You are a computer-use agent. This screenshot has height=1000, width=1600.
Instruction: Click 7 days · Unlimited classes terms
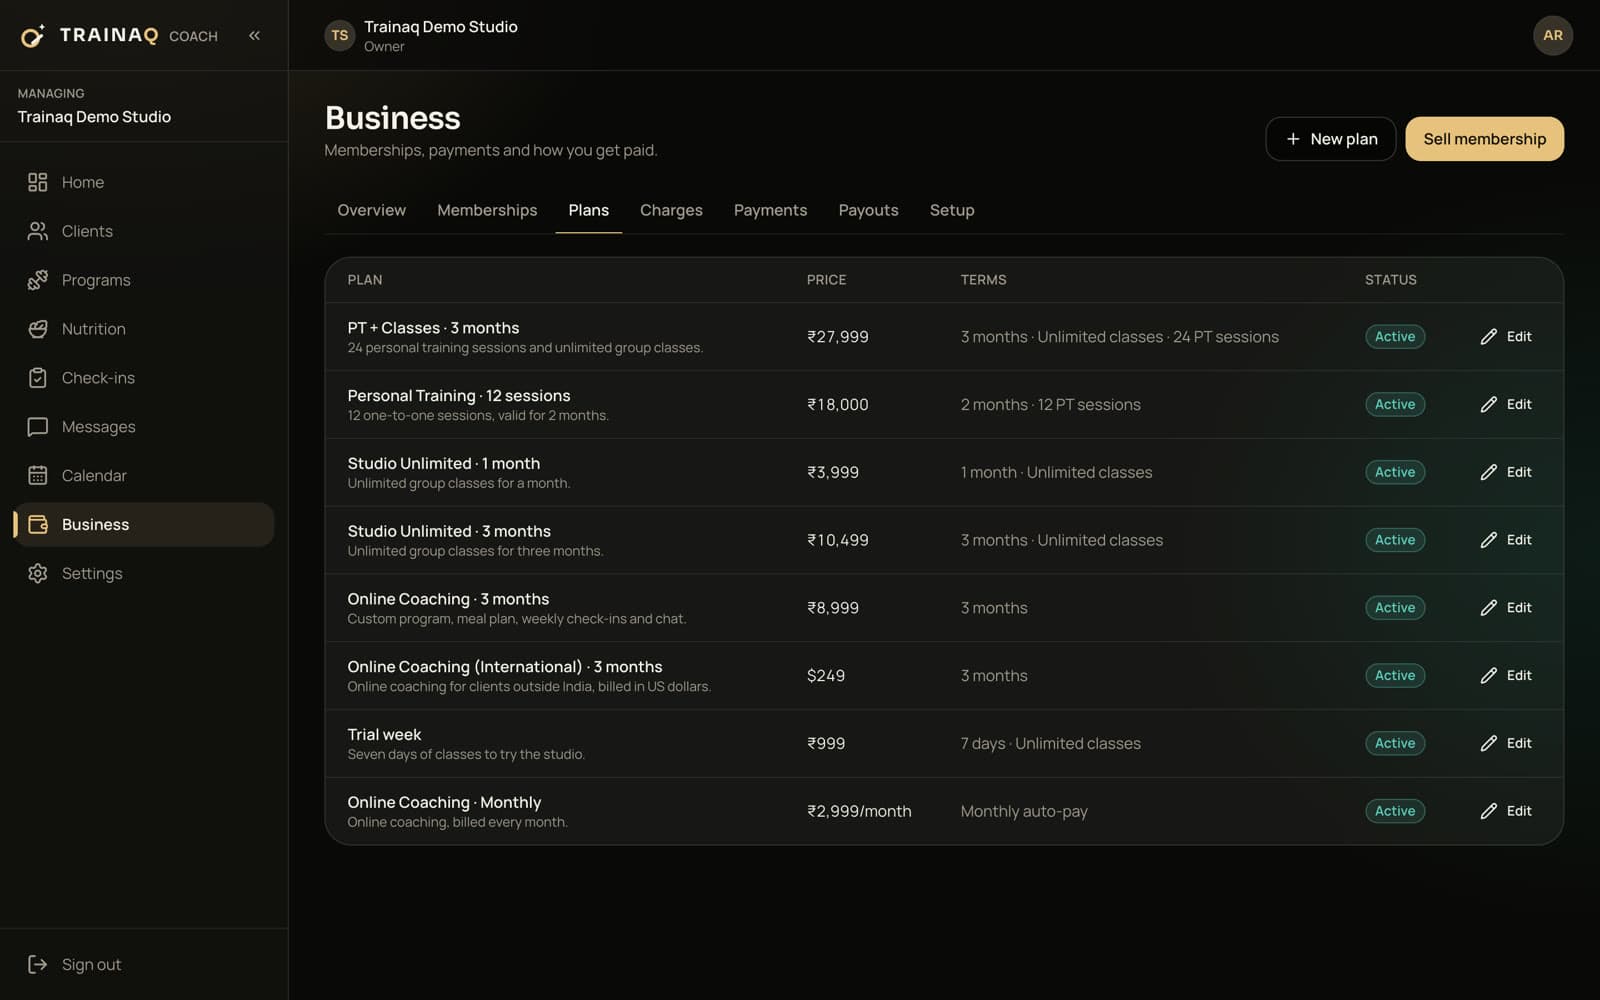click(x=1050, y=743)
